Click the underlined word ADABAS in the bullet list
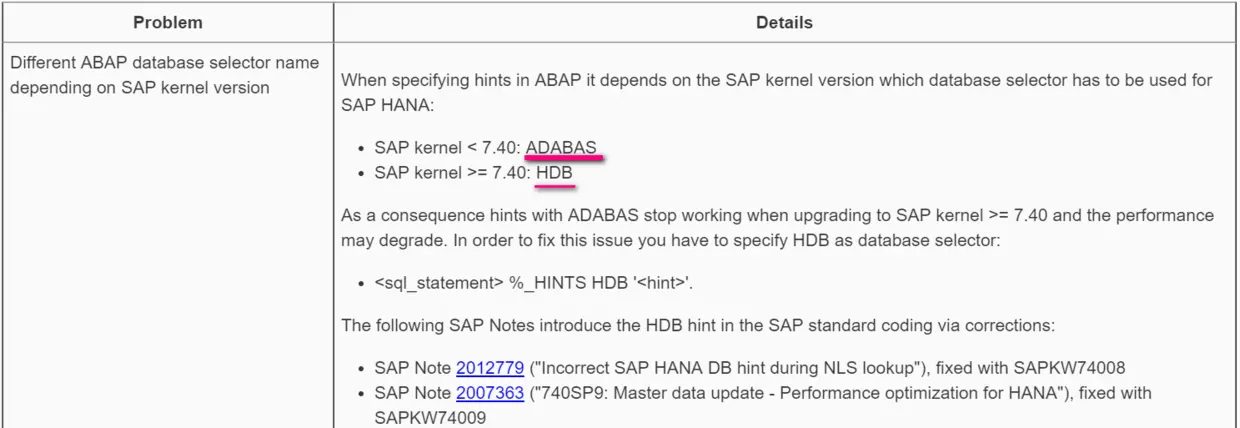1240x428 pixels. tap(561, 147)
